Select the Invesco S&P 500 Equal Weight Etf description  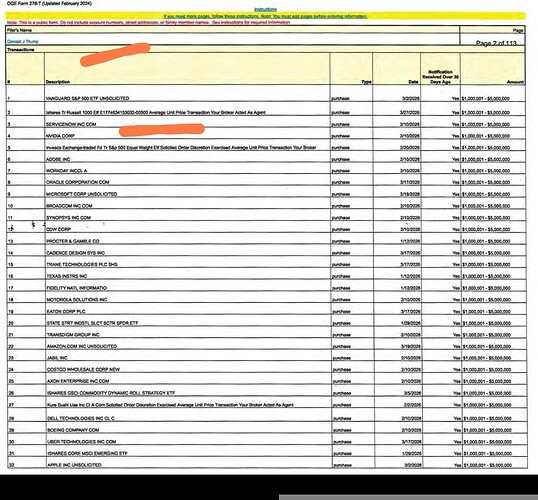coord(181,148)
